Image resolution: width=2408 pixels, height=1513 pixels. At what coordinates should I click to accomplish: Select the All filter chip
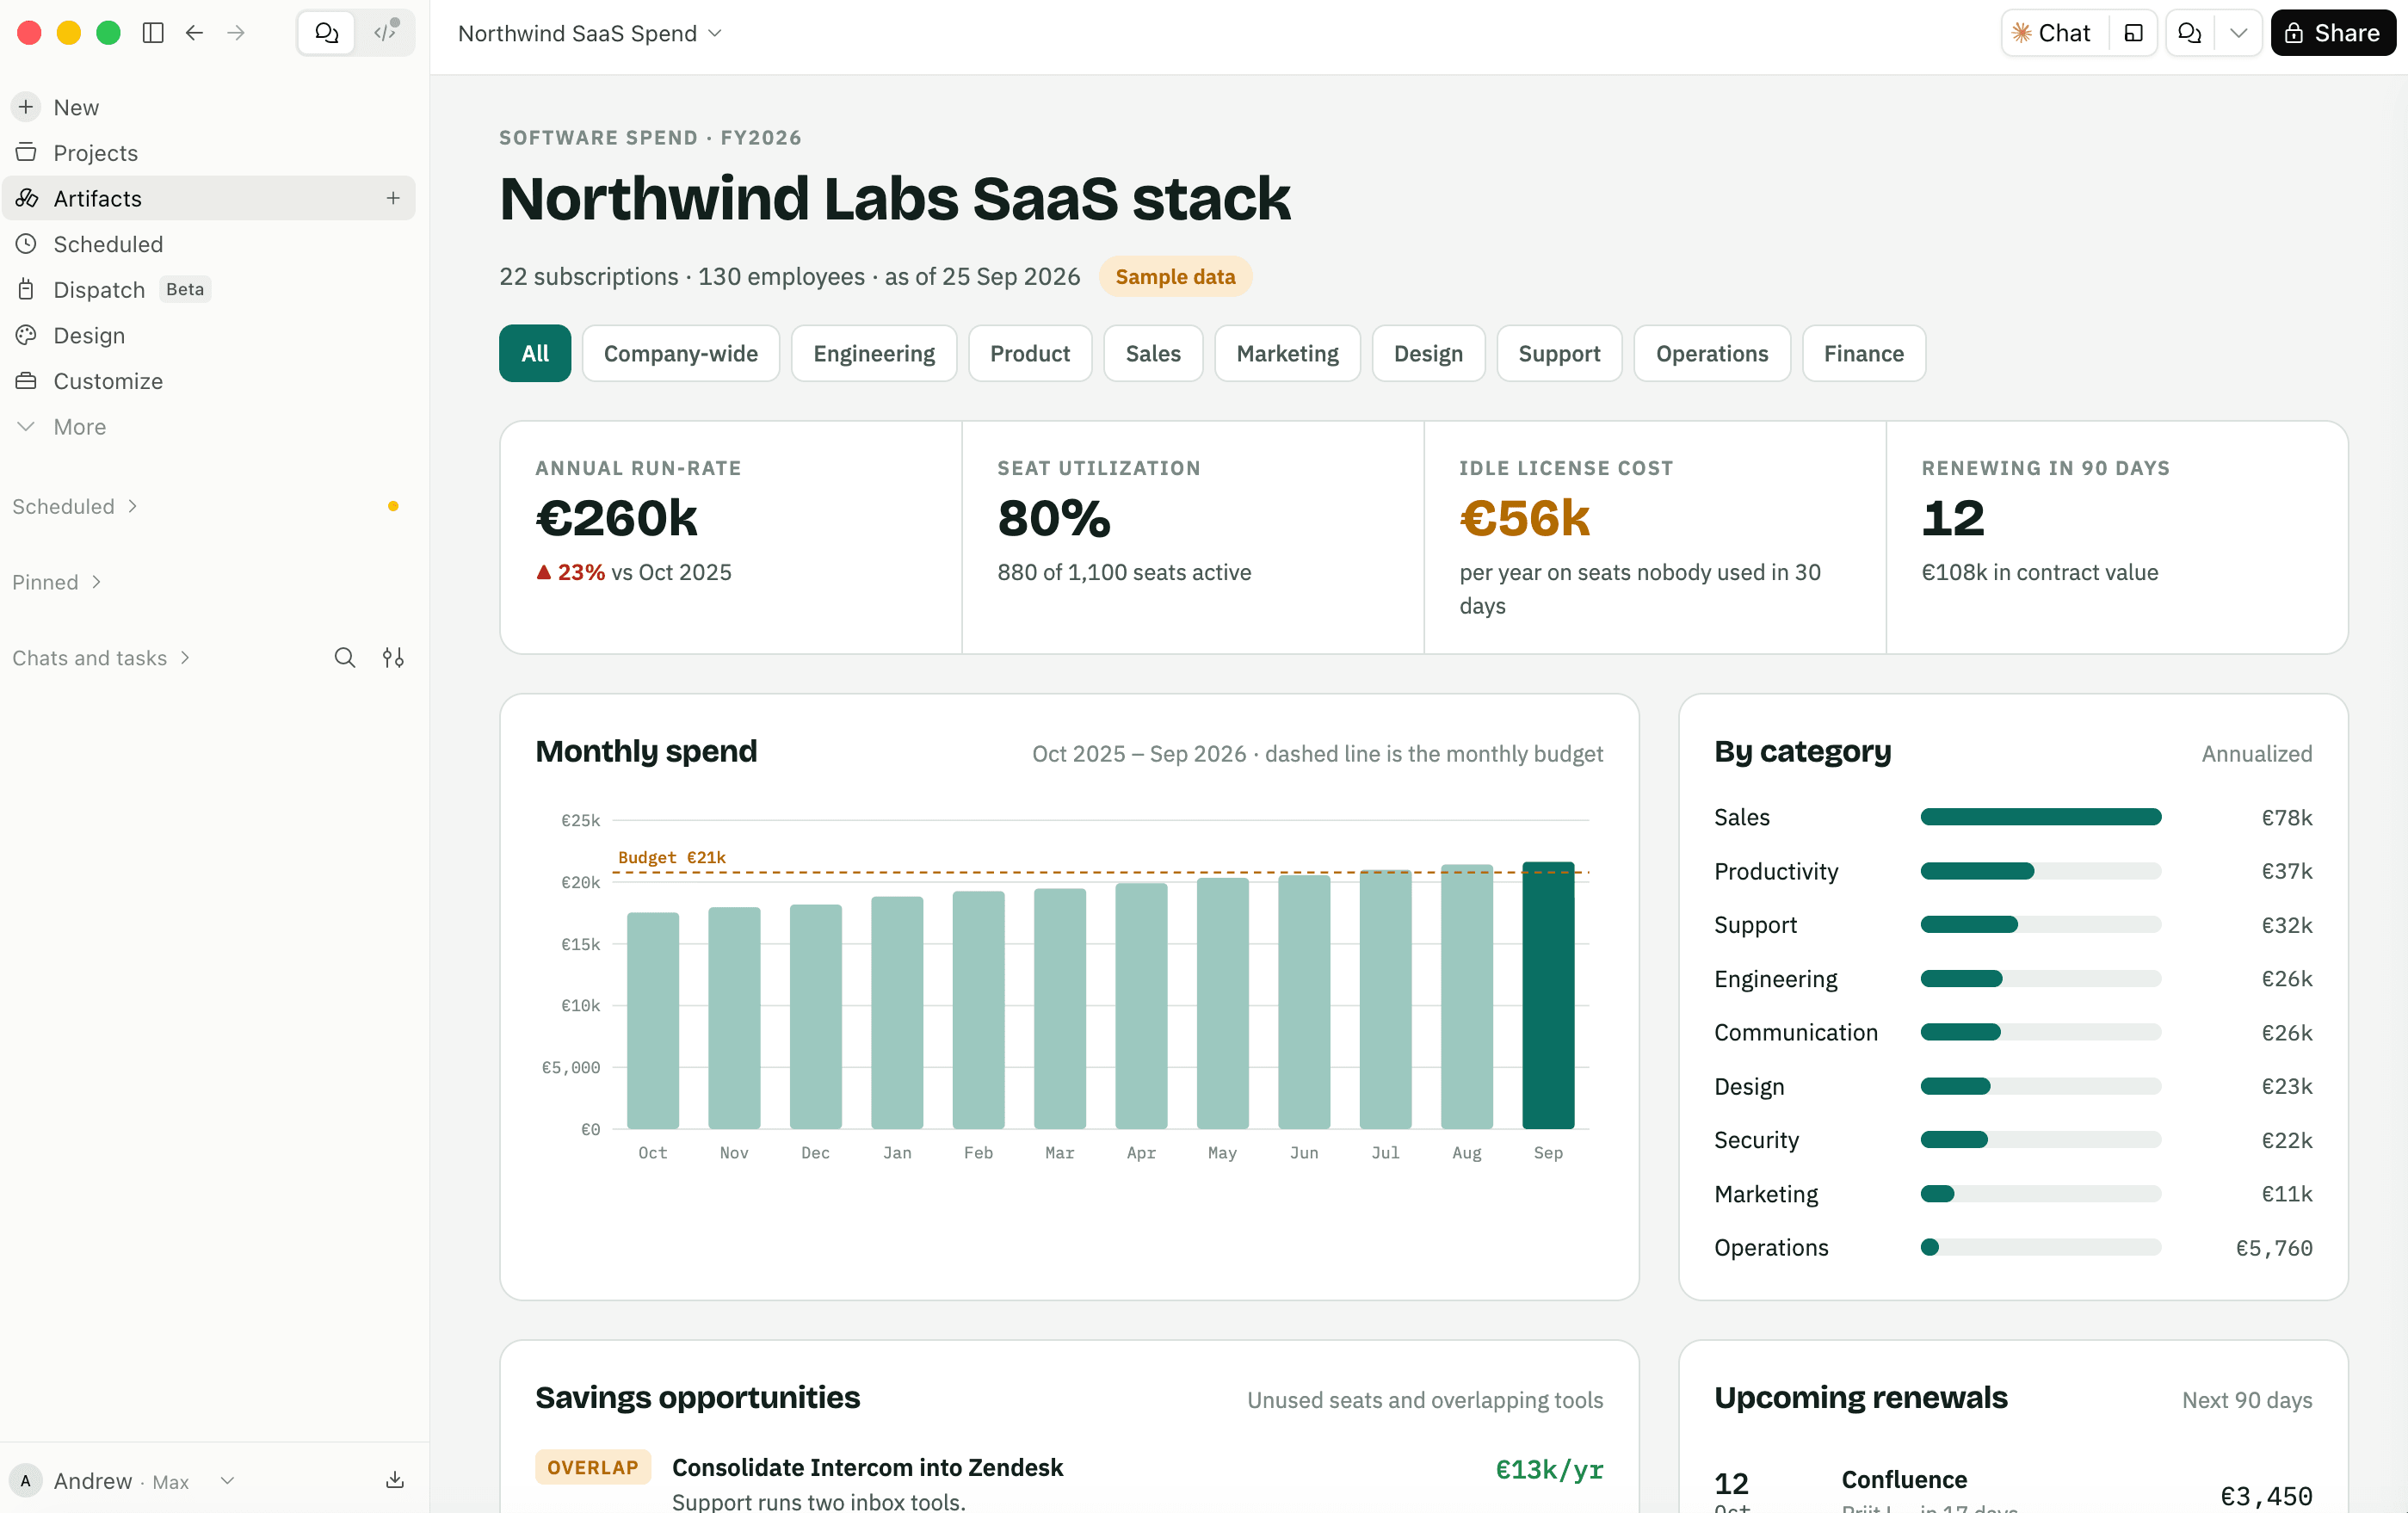tap(535, 353)
